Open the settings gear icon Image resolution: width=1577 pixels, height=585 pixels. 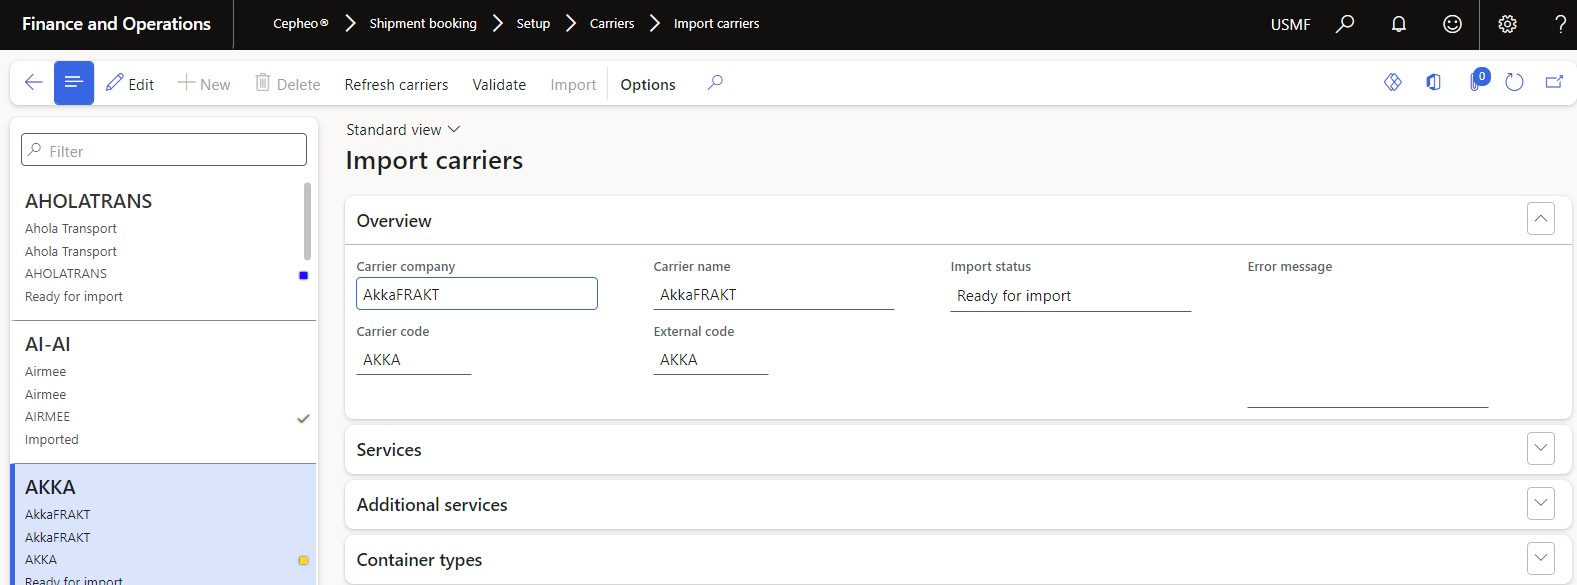pyautogui.click(x=1507, y=24)
